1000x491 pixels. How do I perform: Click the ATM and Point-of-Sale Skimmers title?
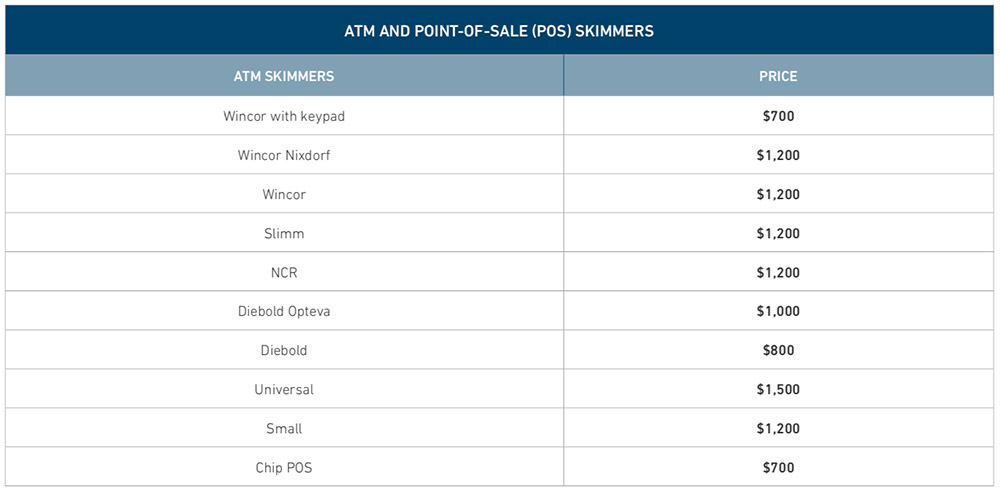[499, 31]
